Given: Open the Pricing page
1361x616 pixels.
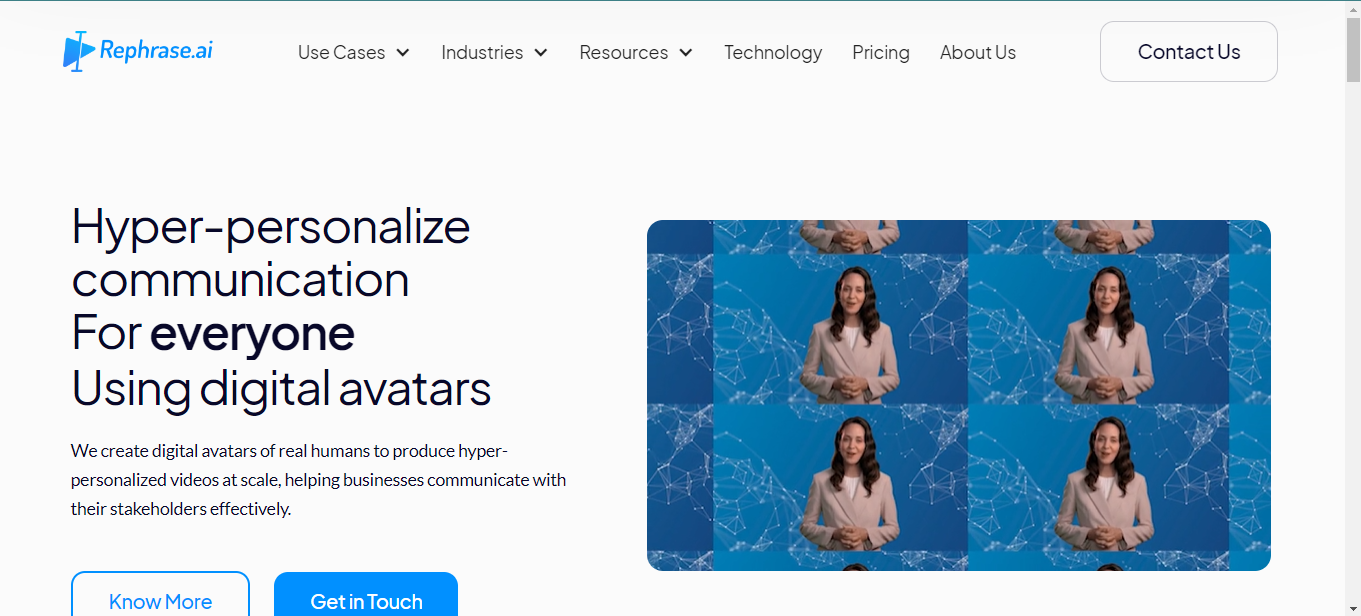Looking at the screenshot, I should (881, 52).
